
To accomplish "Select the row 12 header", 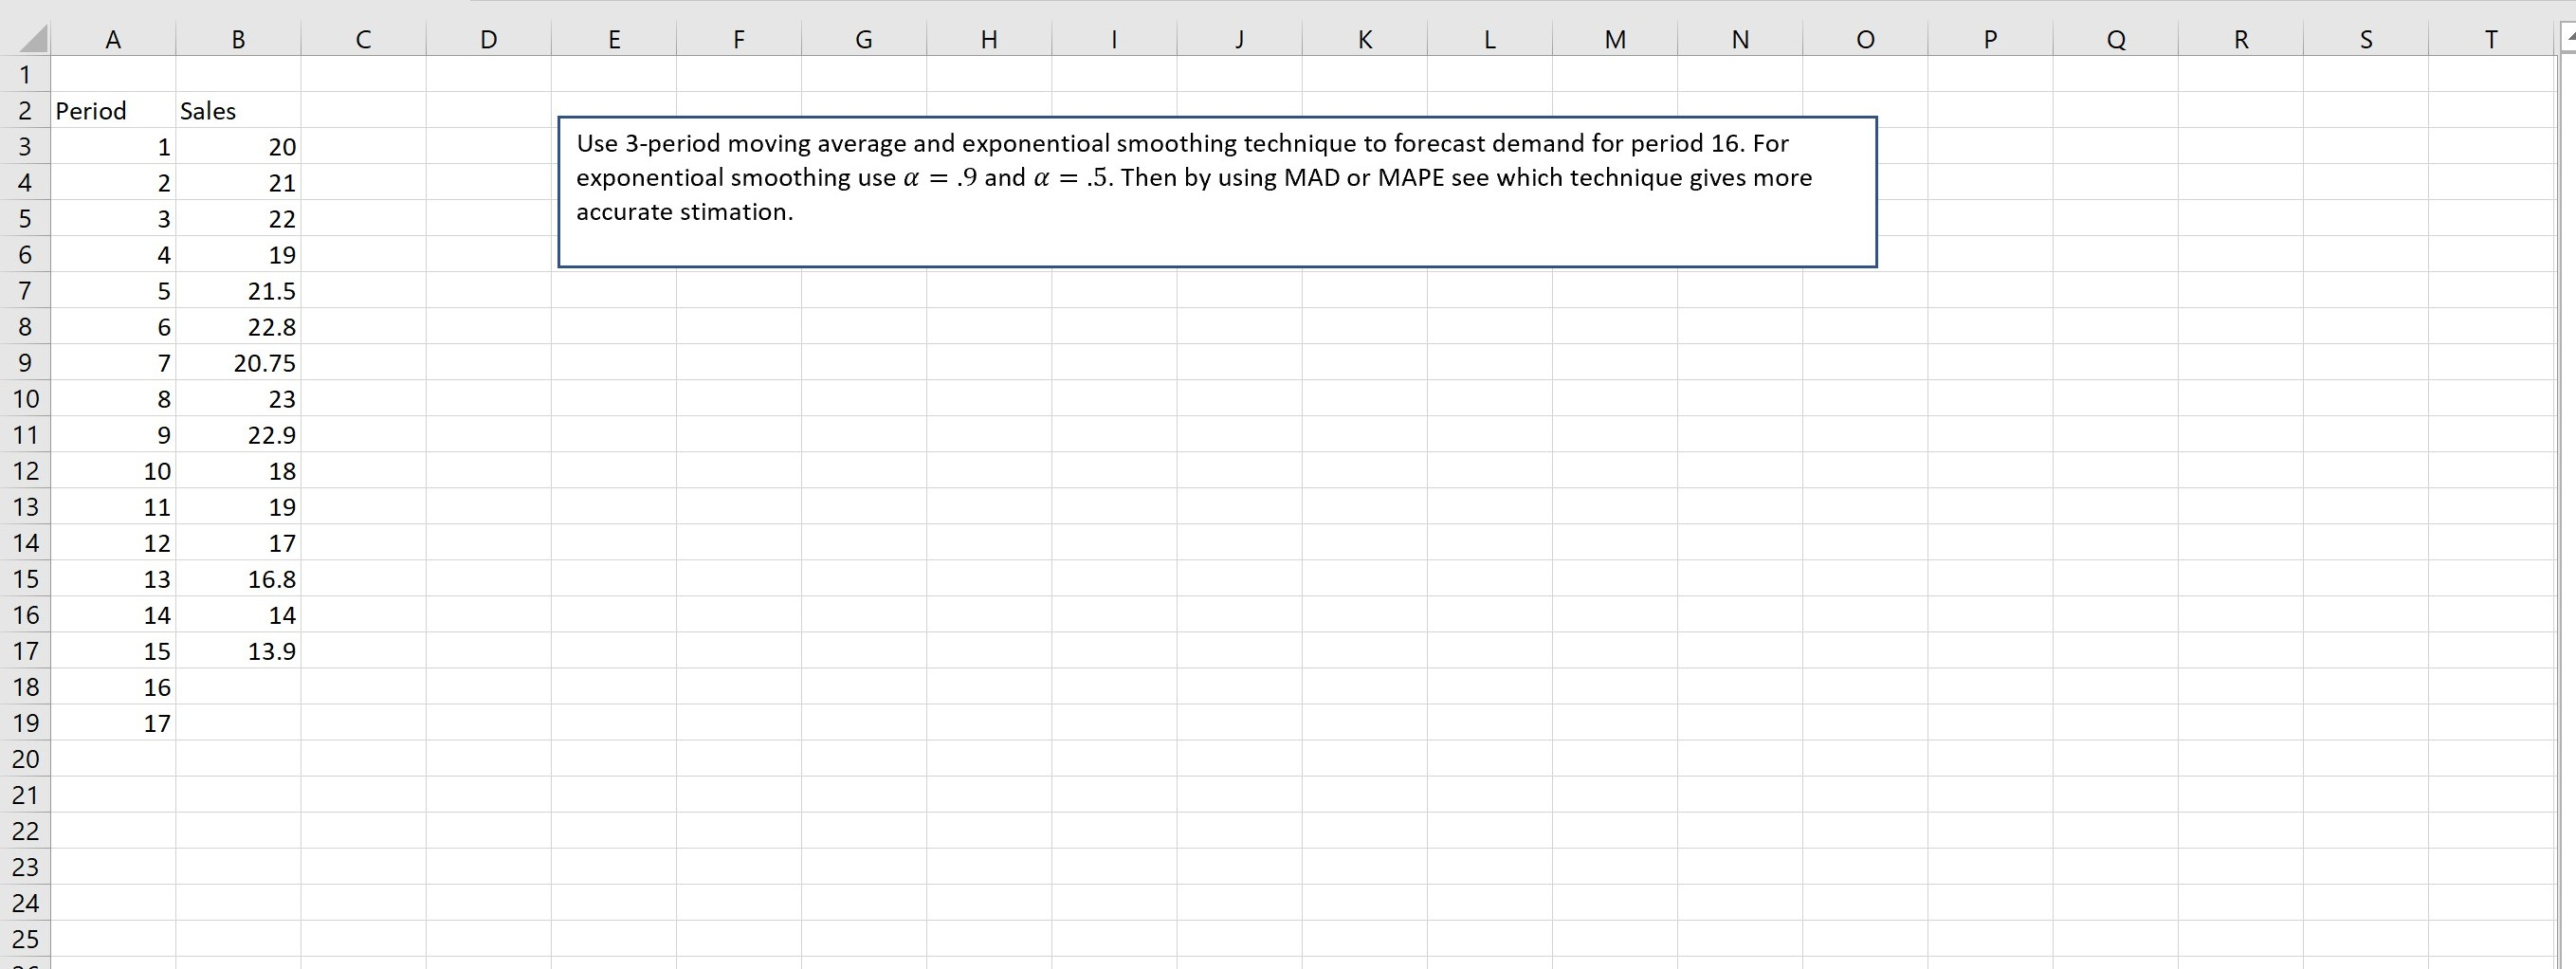I will [x=25, y=470].
